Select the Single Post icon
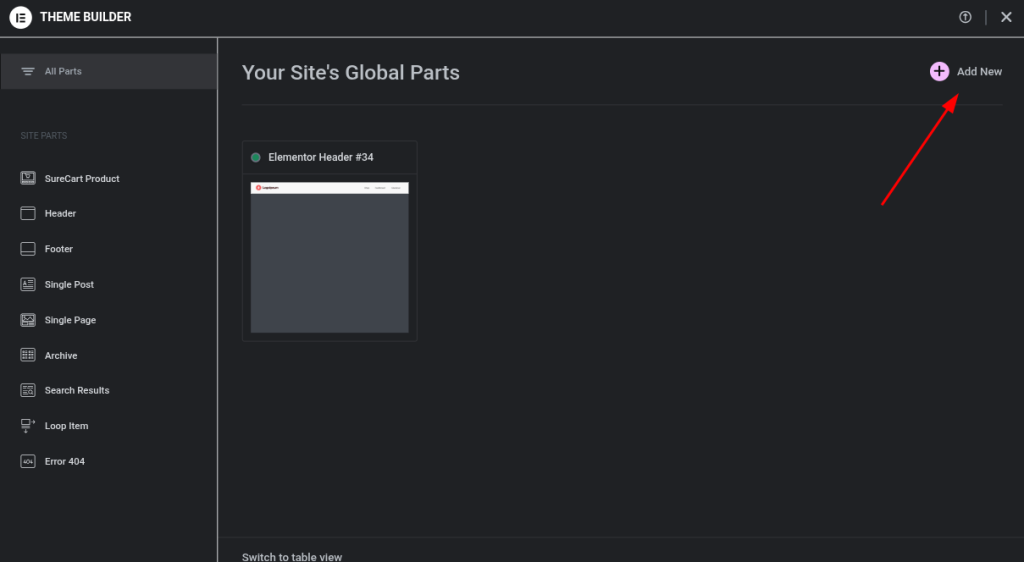This screenshot has height=562, width=1024. (x=28, y=285)
